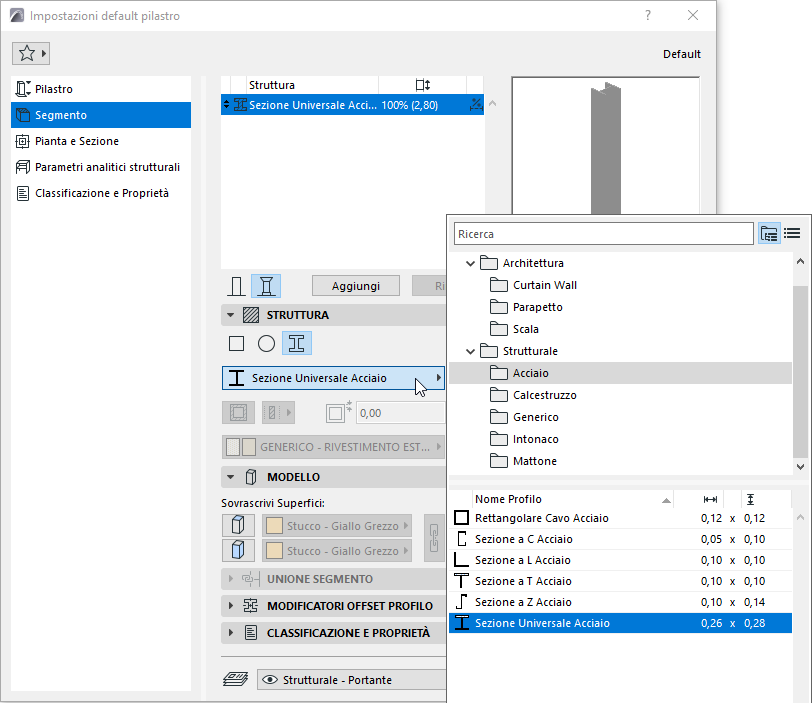Image resolution: width=812 pixels, height=703 pixels.
Task: Open the Favorites star button
Action: [x=31, y=53]
